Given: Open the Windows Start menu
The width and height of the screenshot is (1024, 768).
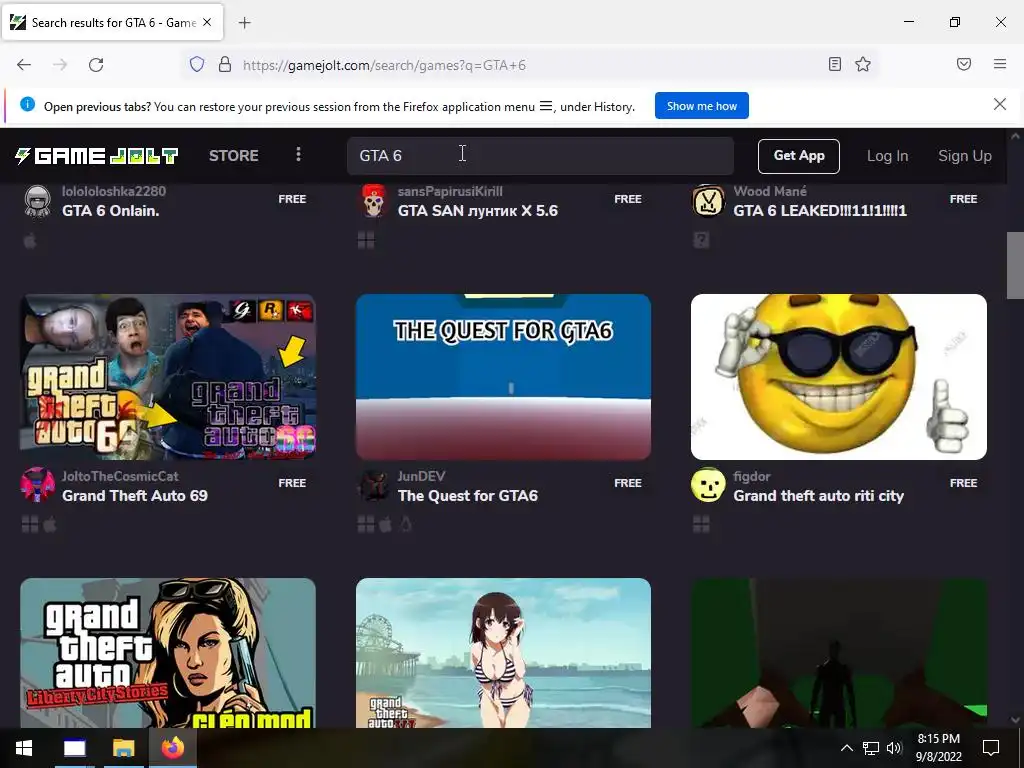Looking at the screenshot, I should pyautogui.click(x=24, y=748).
